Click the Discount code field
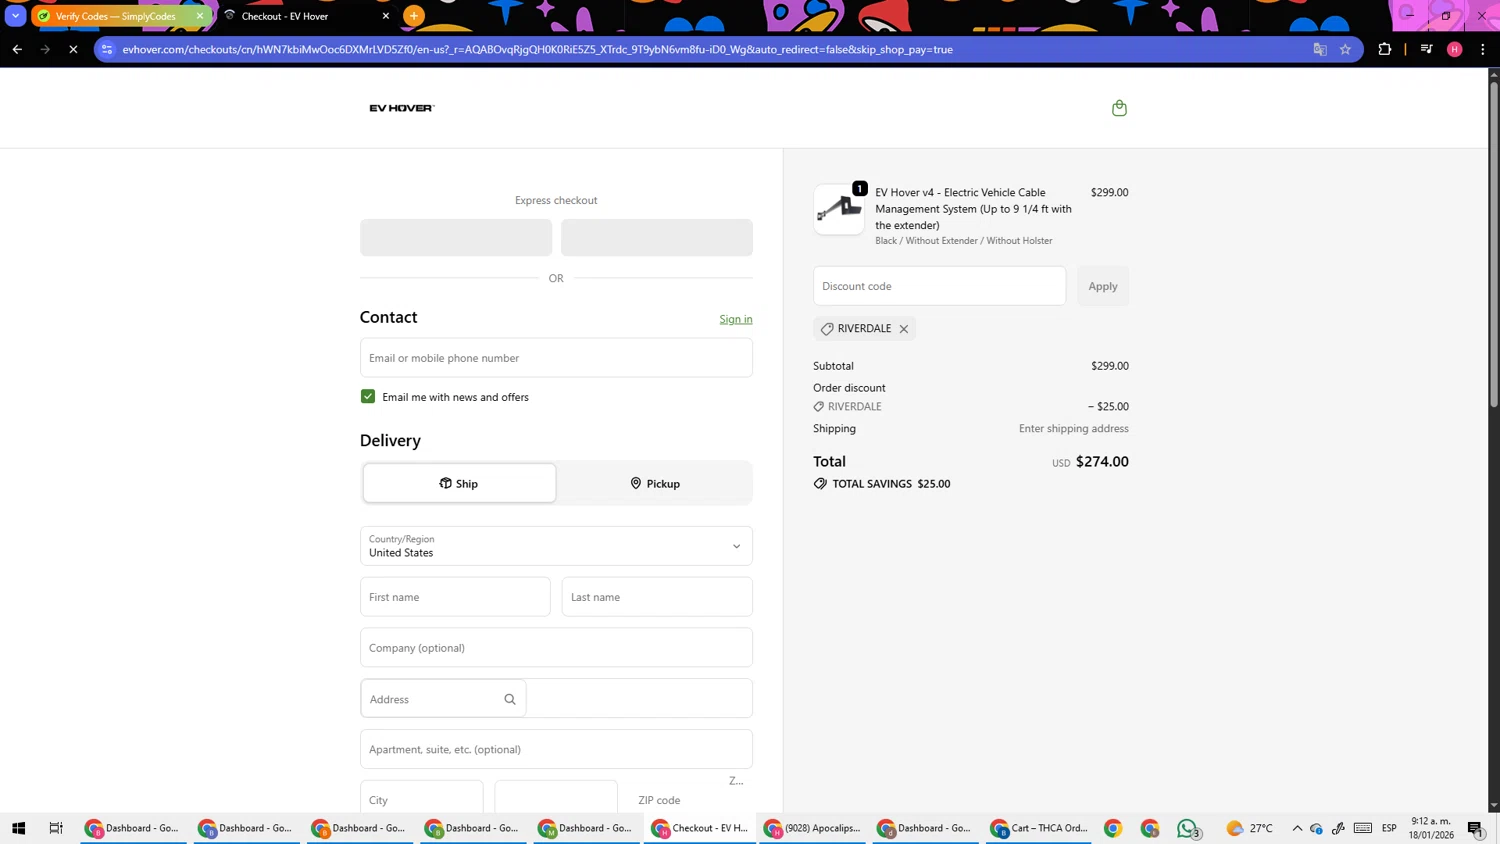The height and width of the screenshot is (844, 1500). coord(939,286)
